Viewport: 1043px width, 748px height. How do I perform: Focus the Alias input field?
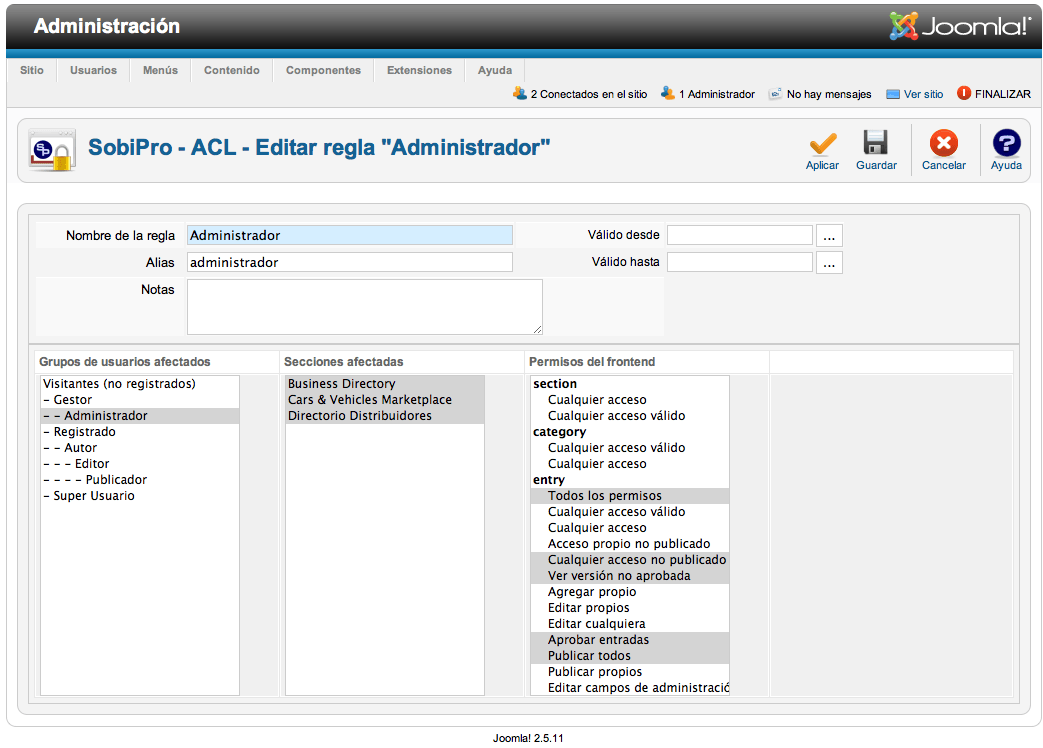(x=350, y=262)
